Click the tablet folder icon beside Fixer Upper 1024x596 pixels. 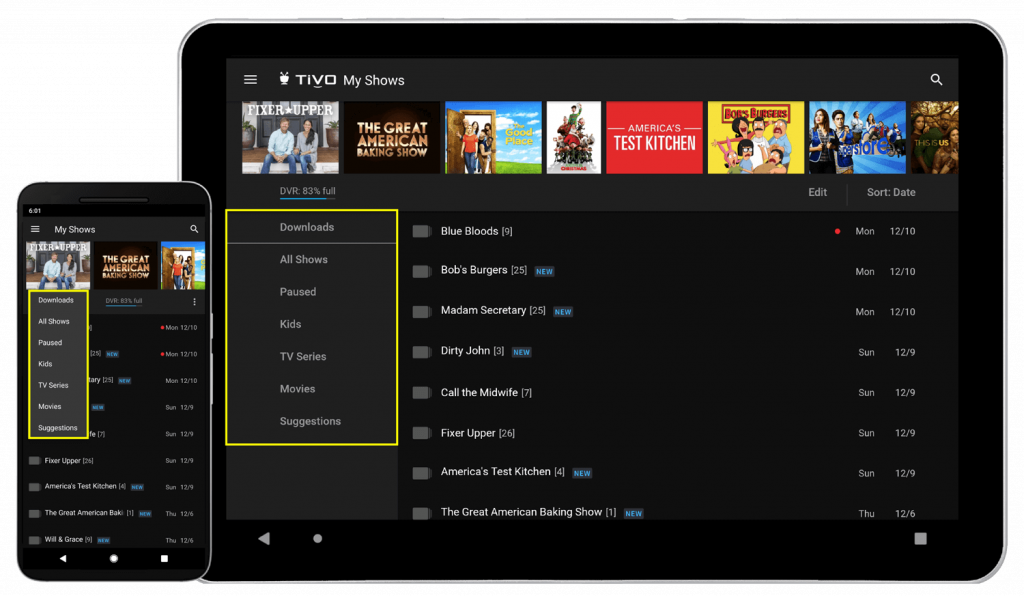click(422, 433)
